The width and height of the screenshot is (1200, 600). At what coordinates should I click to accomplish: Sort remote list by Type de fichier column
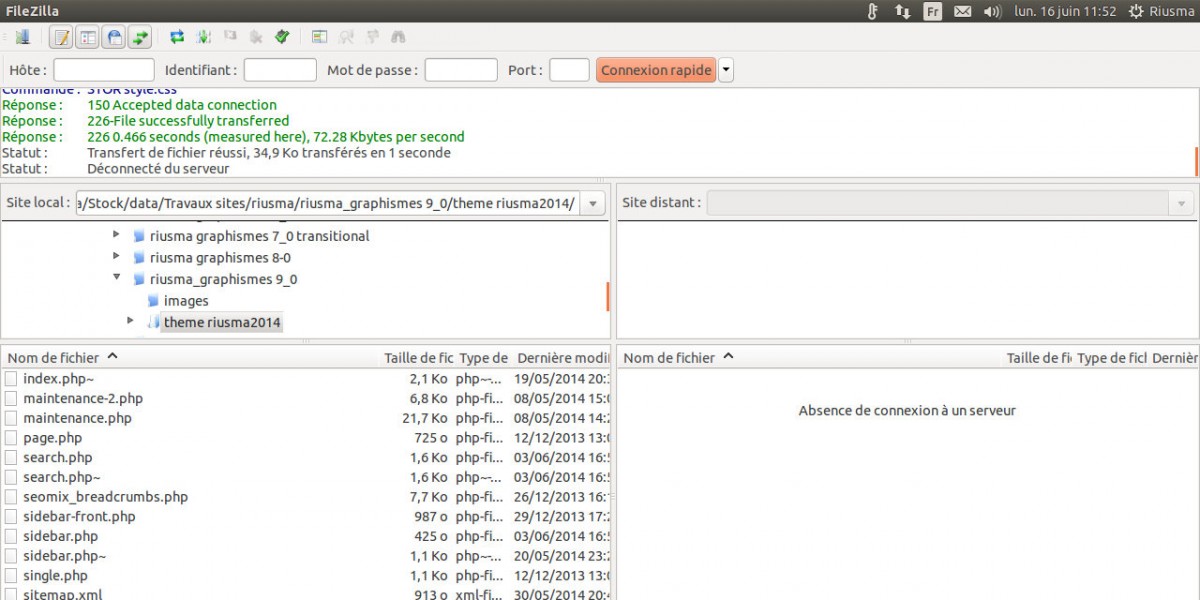[x=1111, y=357]
